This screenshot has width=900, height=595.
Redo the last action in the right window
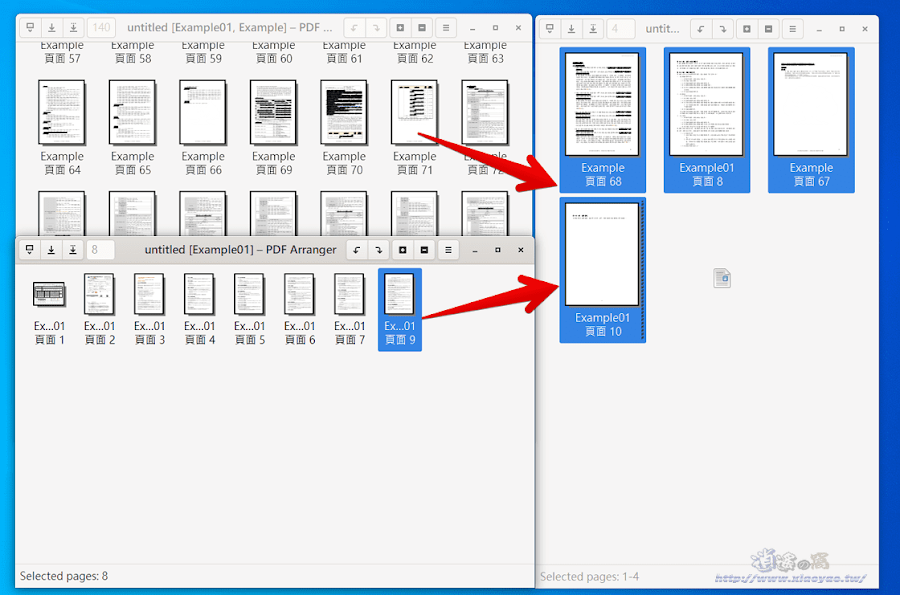[723, 29]
